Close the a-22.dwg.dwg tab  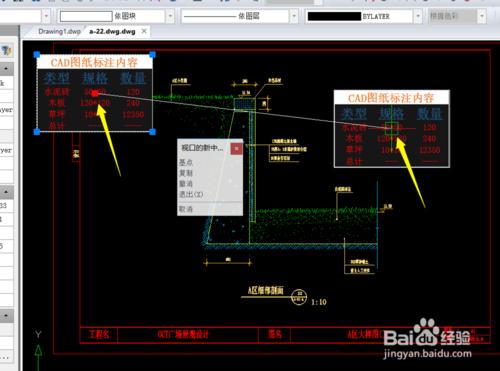pyautogui.click(x=144, y=31)
